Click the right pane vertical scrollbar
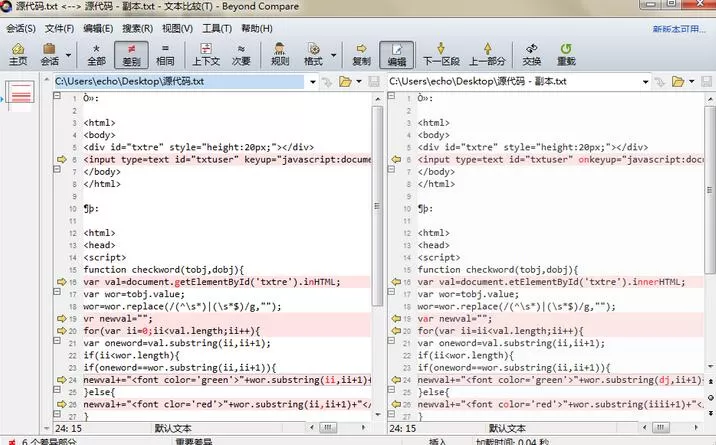Image resolution: width=716 pixels, height=445 pixels. pyautogui.click(x=710, y=190)
